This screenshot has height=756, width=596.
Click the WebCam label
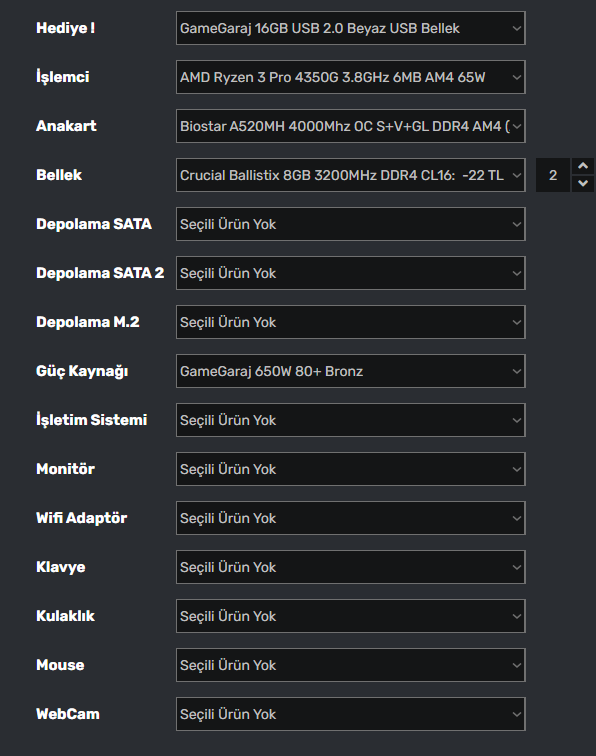[68, 714]
